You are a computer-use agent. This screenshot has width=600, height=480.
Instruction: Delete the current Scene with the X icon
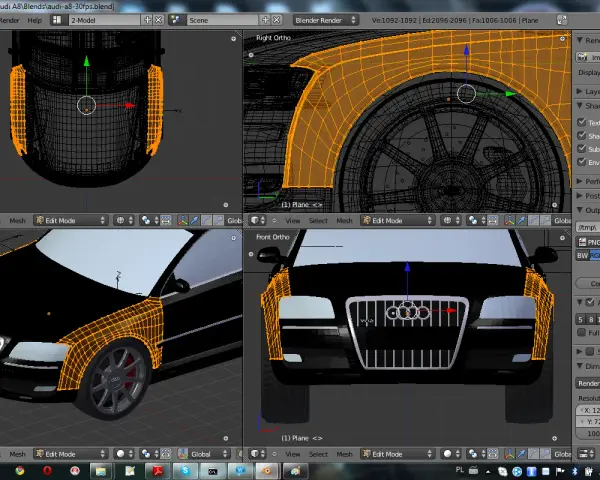[x=277, y=20]
